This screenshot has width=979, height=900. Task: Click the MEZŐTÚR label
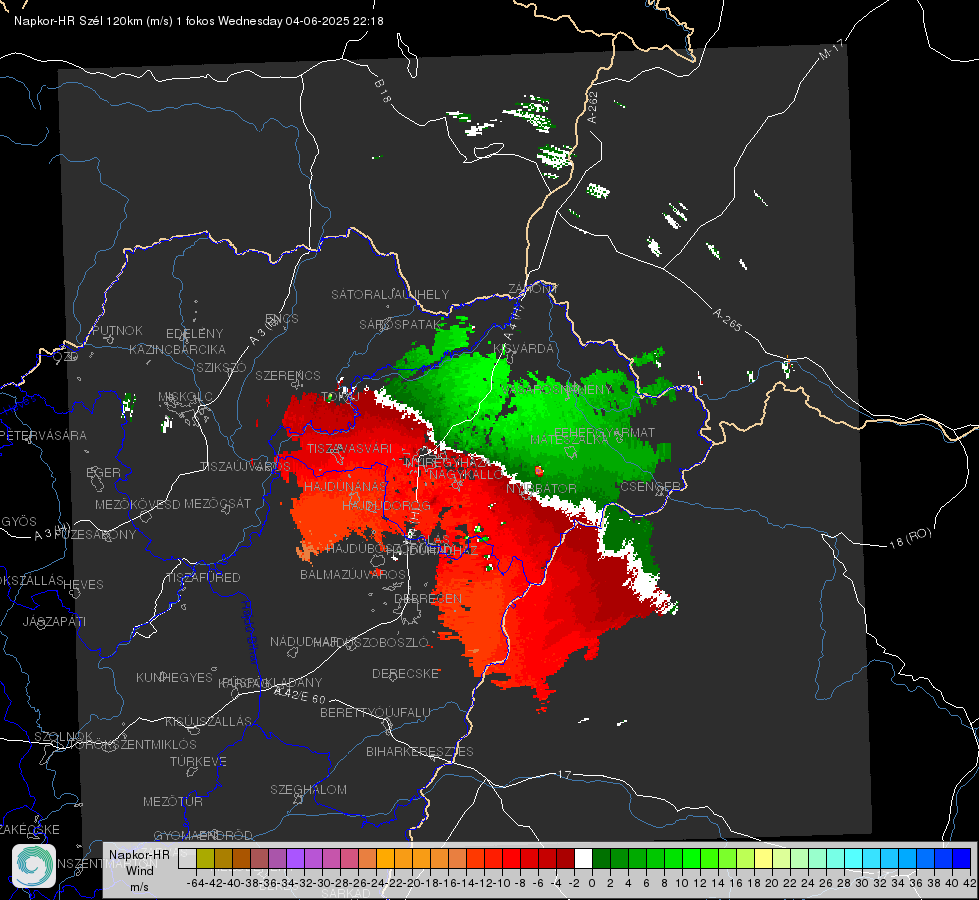(172, 801)
